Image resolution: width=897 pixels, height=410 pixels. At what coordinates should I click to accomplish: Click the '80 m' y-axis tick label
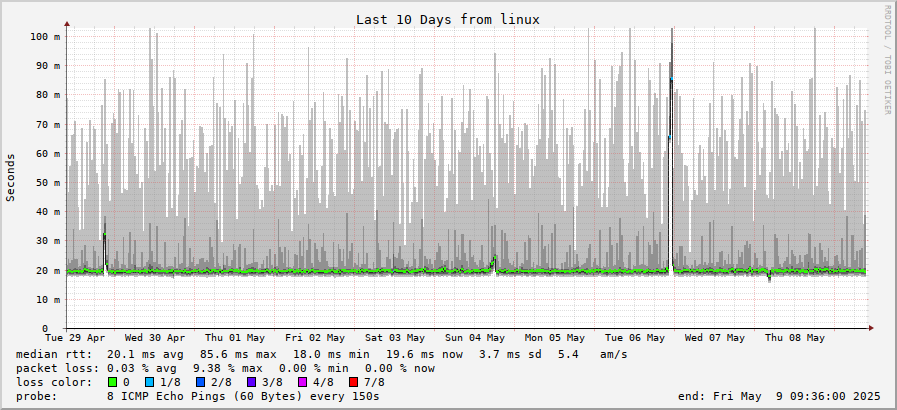coord(48,95)
